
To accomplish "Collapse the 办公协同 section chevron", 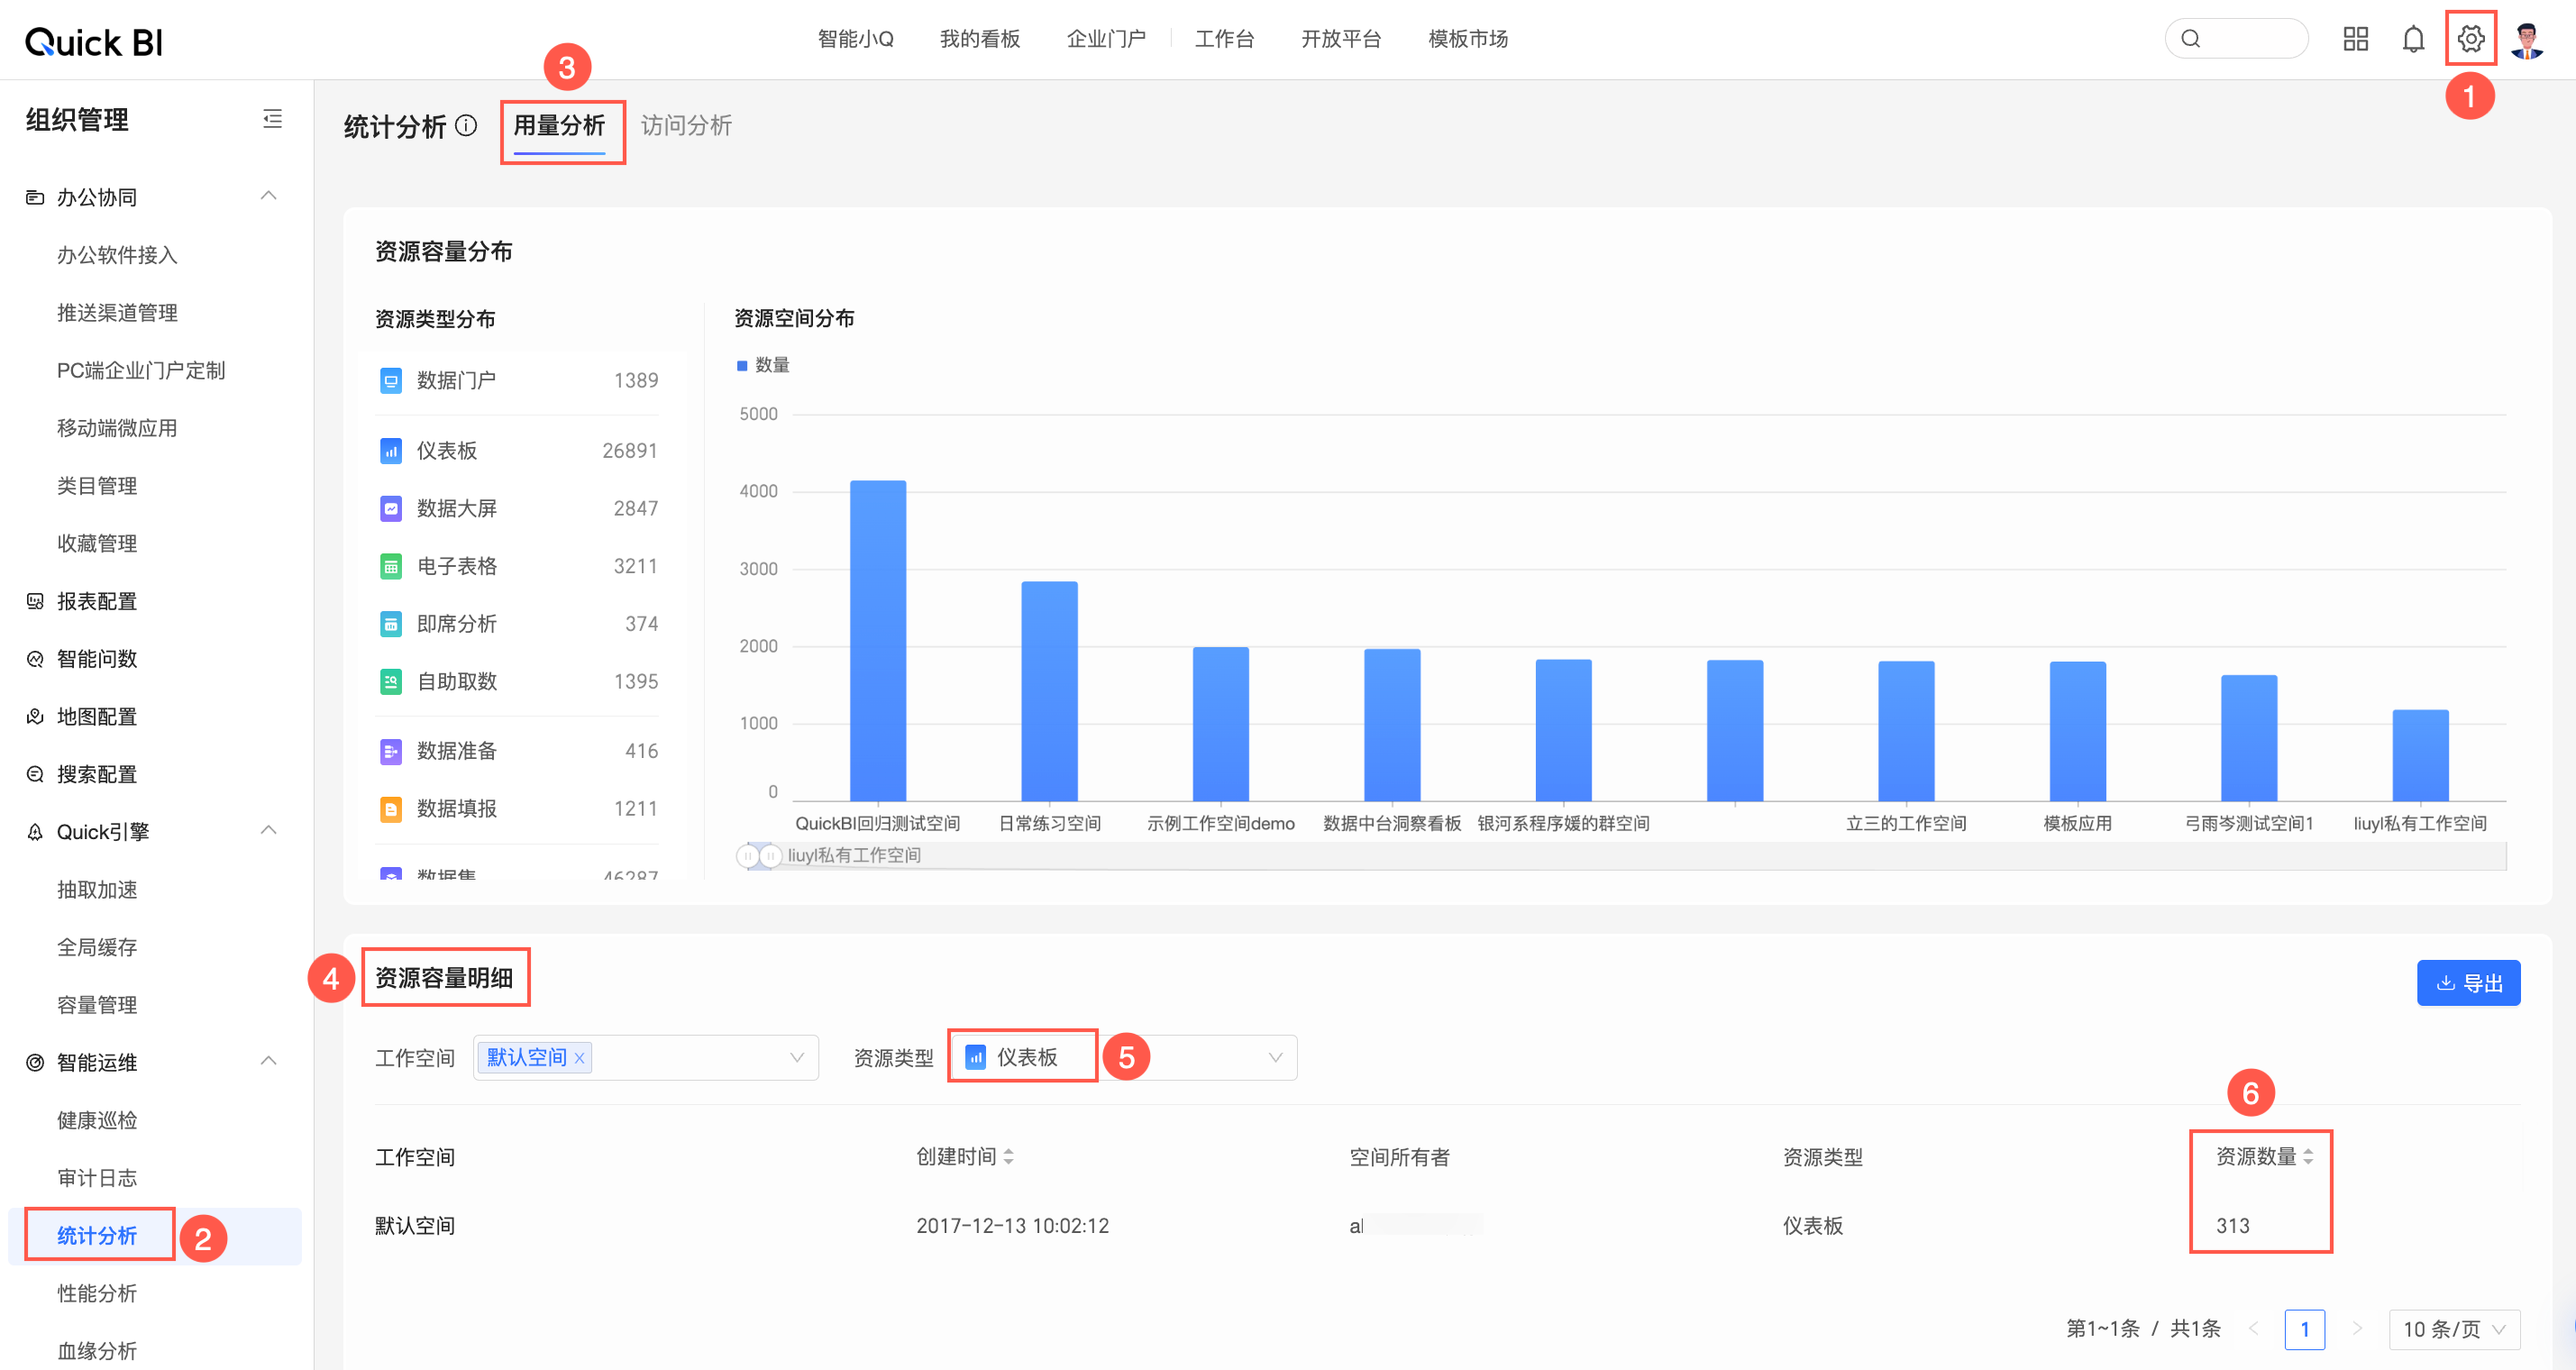I will tap(268, 196).
